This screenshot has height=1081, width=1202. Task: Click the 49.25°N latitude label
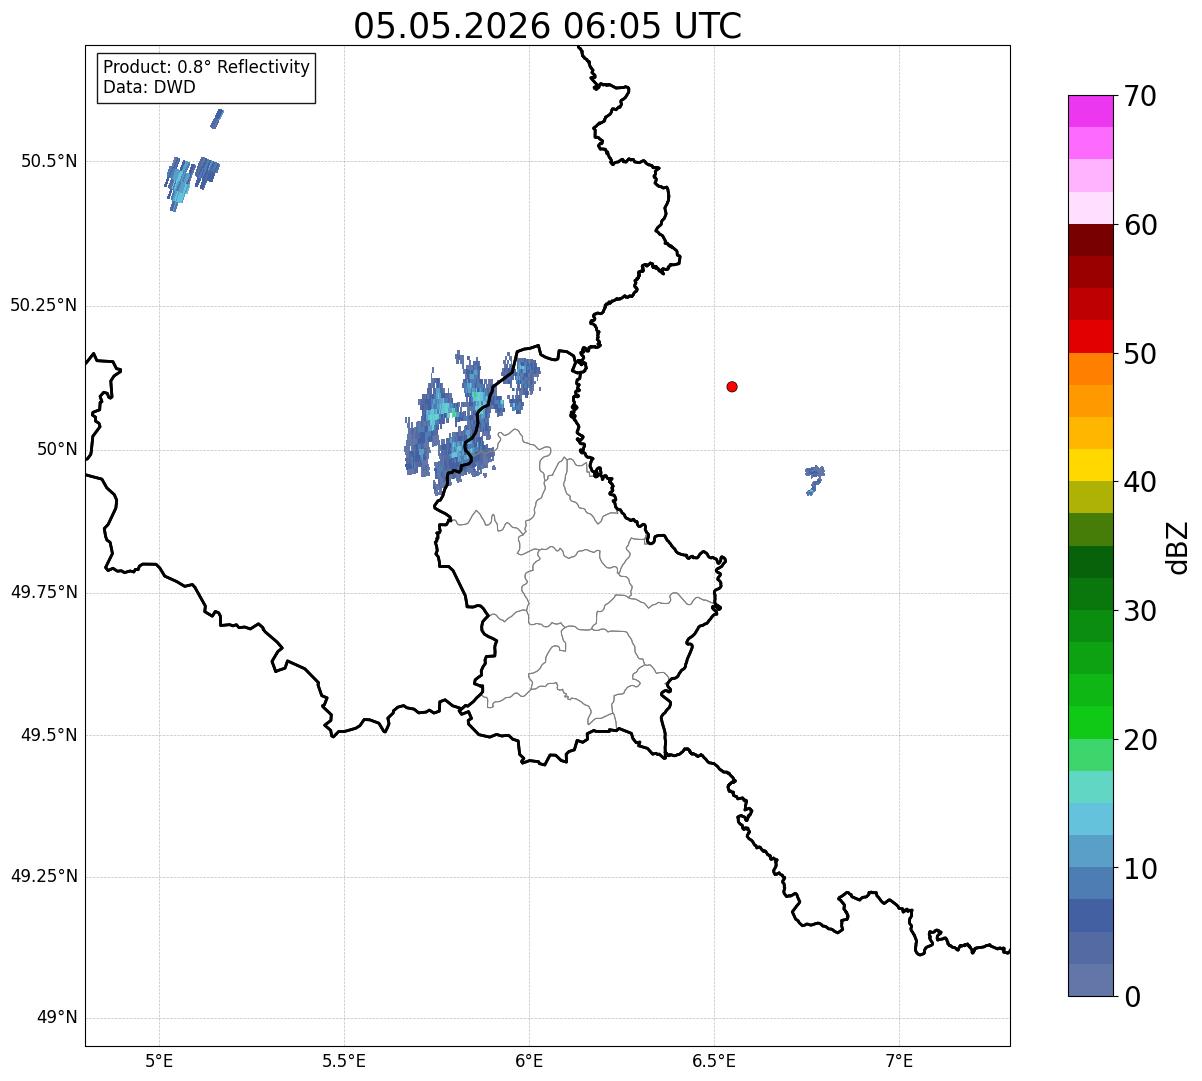pyautogui.click(x=44, y=877)
